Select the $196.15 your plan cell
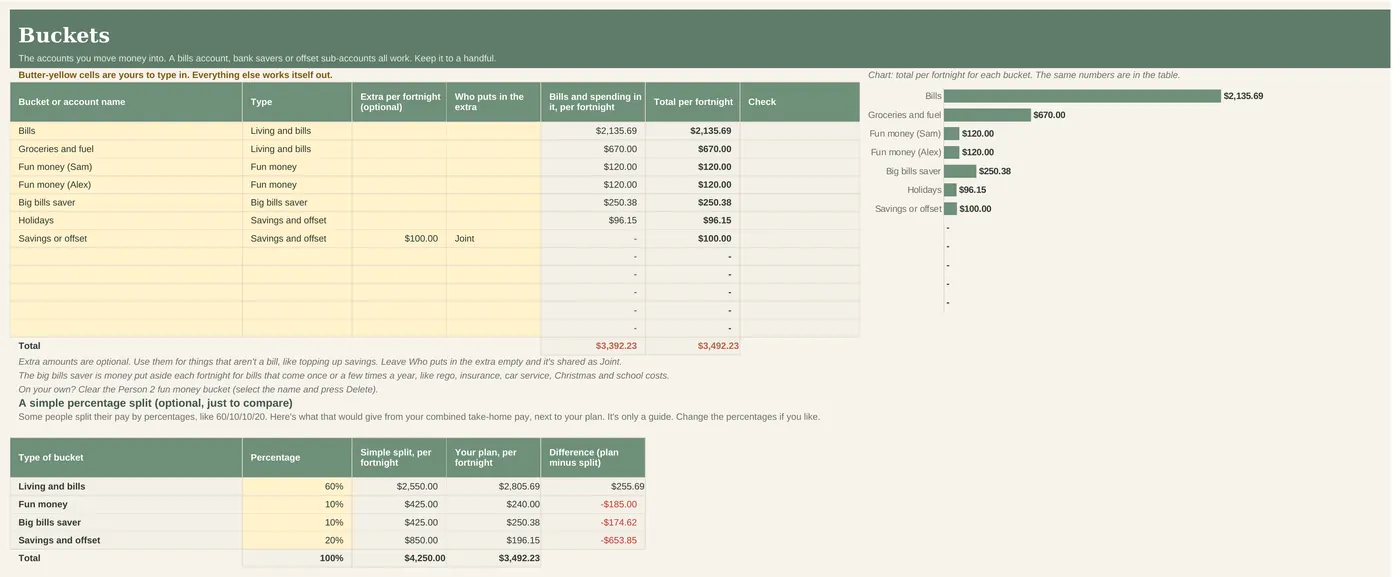This screenshot has height=577, width=1400. (x=493, y=541)
